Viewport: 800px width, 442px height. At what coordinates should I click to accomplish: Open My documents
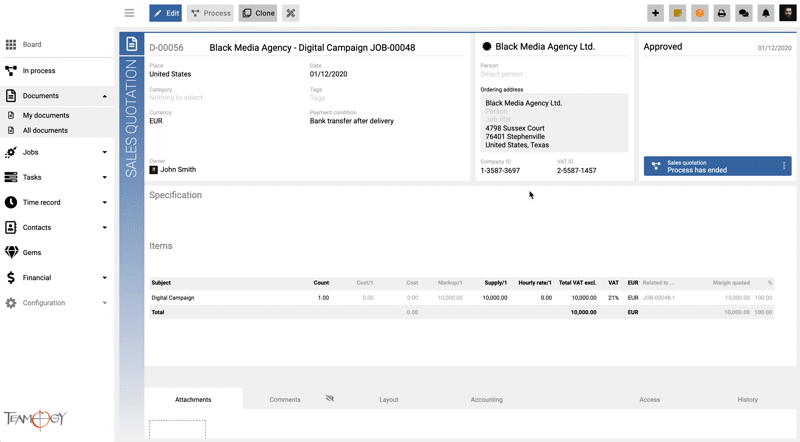click(46, 115)
